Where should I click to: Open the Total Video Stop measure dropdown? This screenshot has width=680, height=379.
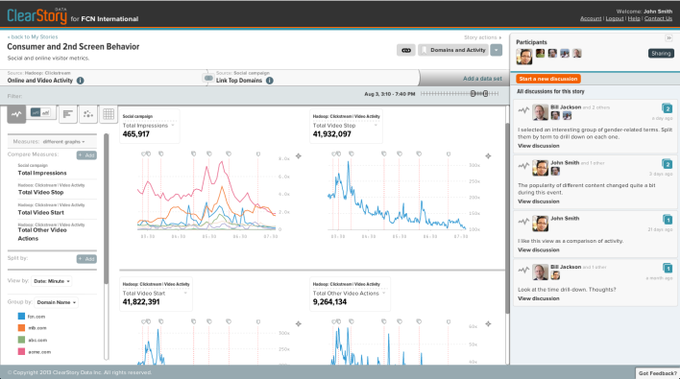pos(376,125)
